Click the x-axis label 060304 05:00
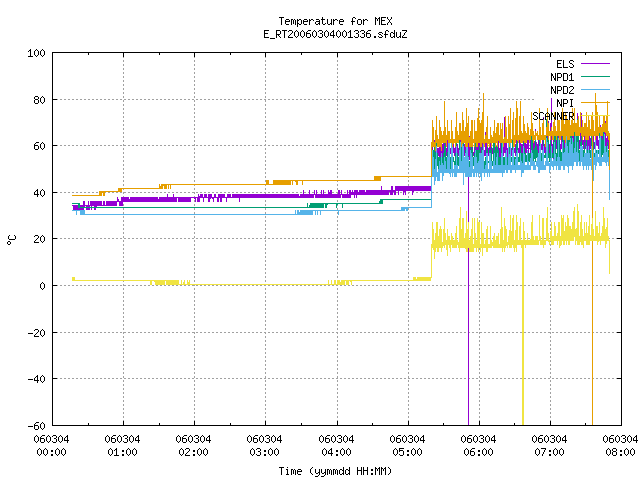Image resolution: width=640 pixels, height=480 pixels. tap(407, 446)
